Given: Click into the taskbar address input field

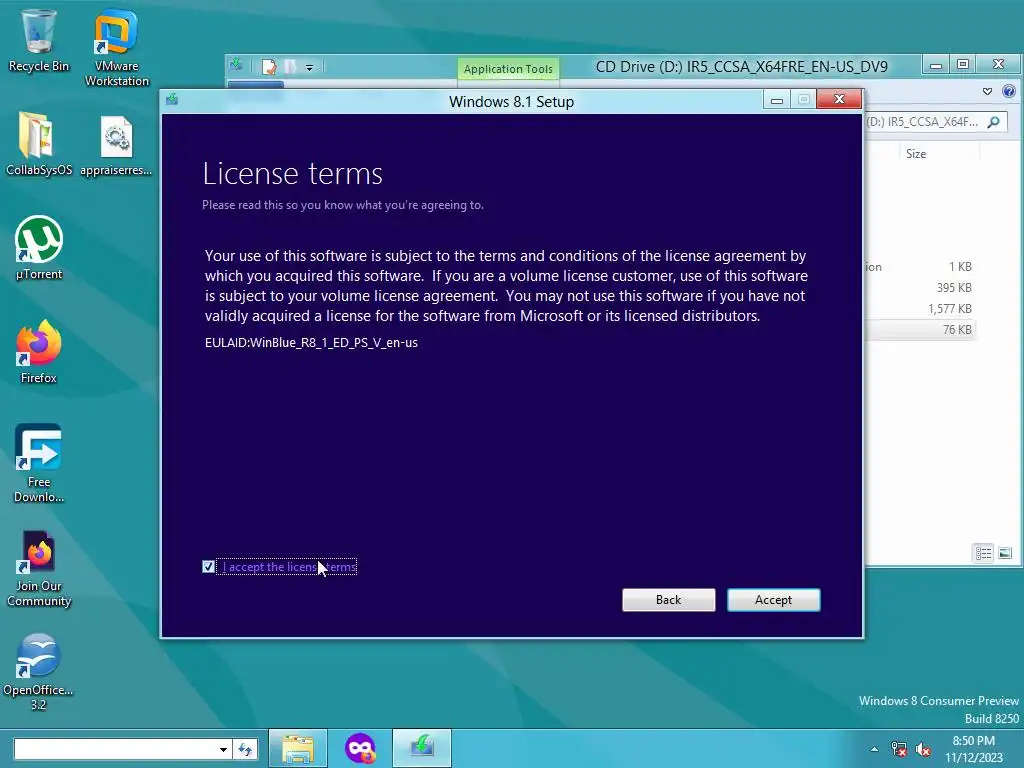Looking at the screenshot, I should pos(116,749).
